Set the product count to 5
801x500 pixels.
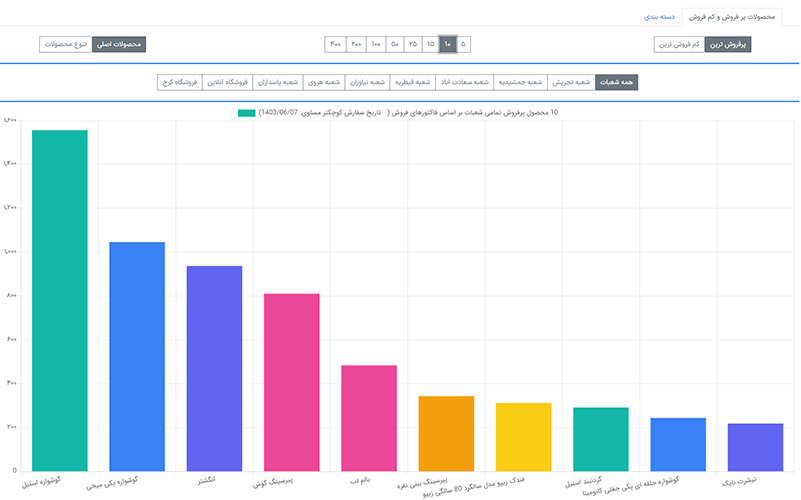click(464, 44)
